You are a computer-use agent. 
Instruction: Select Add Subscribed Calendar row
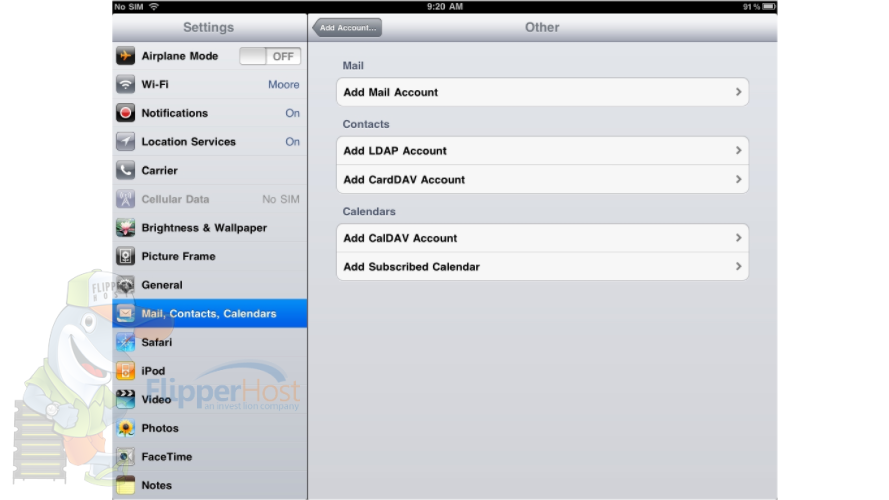(x=542, y=266)
